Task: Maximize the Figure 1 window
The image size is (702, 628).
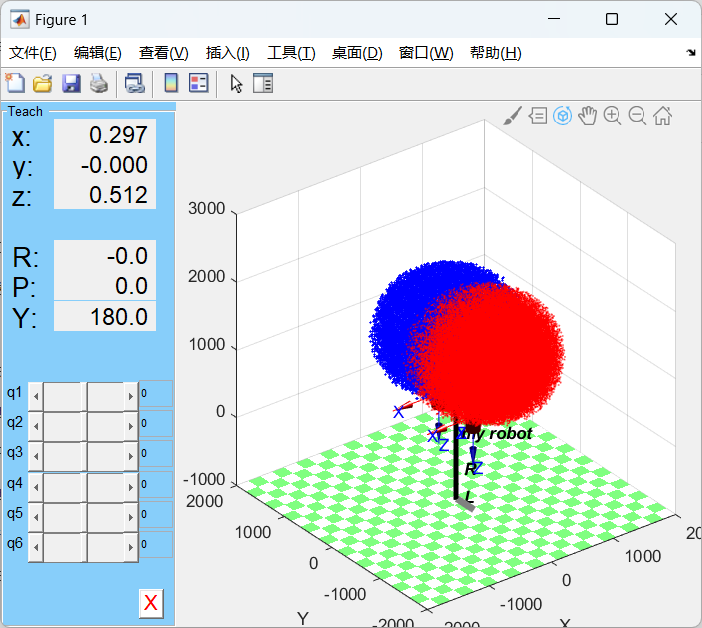Action: (x=612, y=19)
